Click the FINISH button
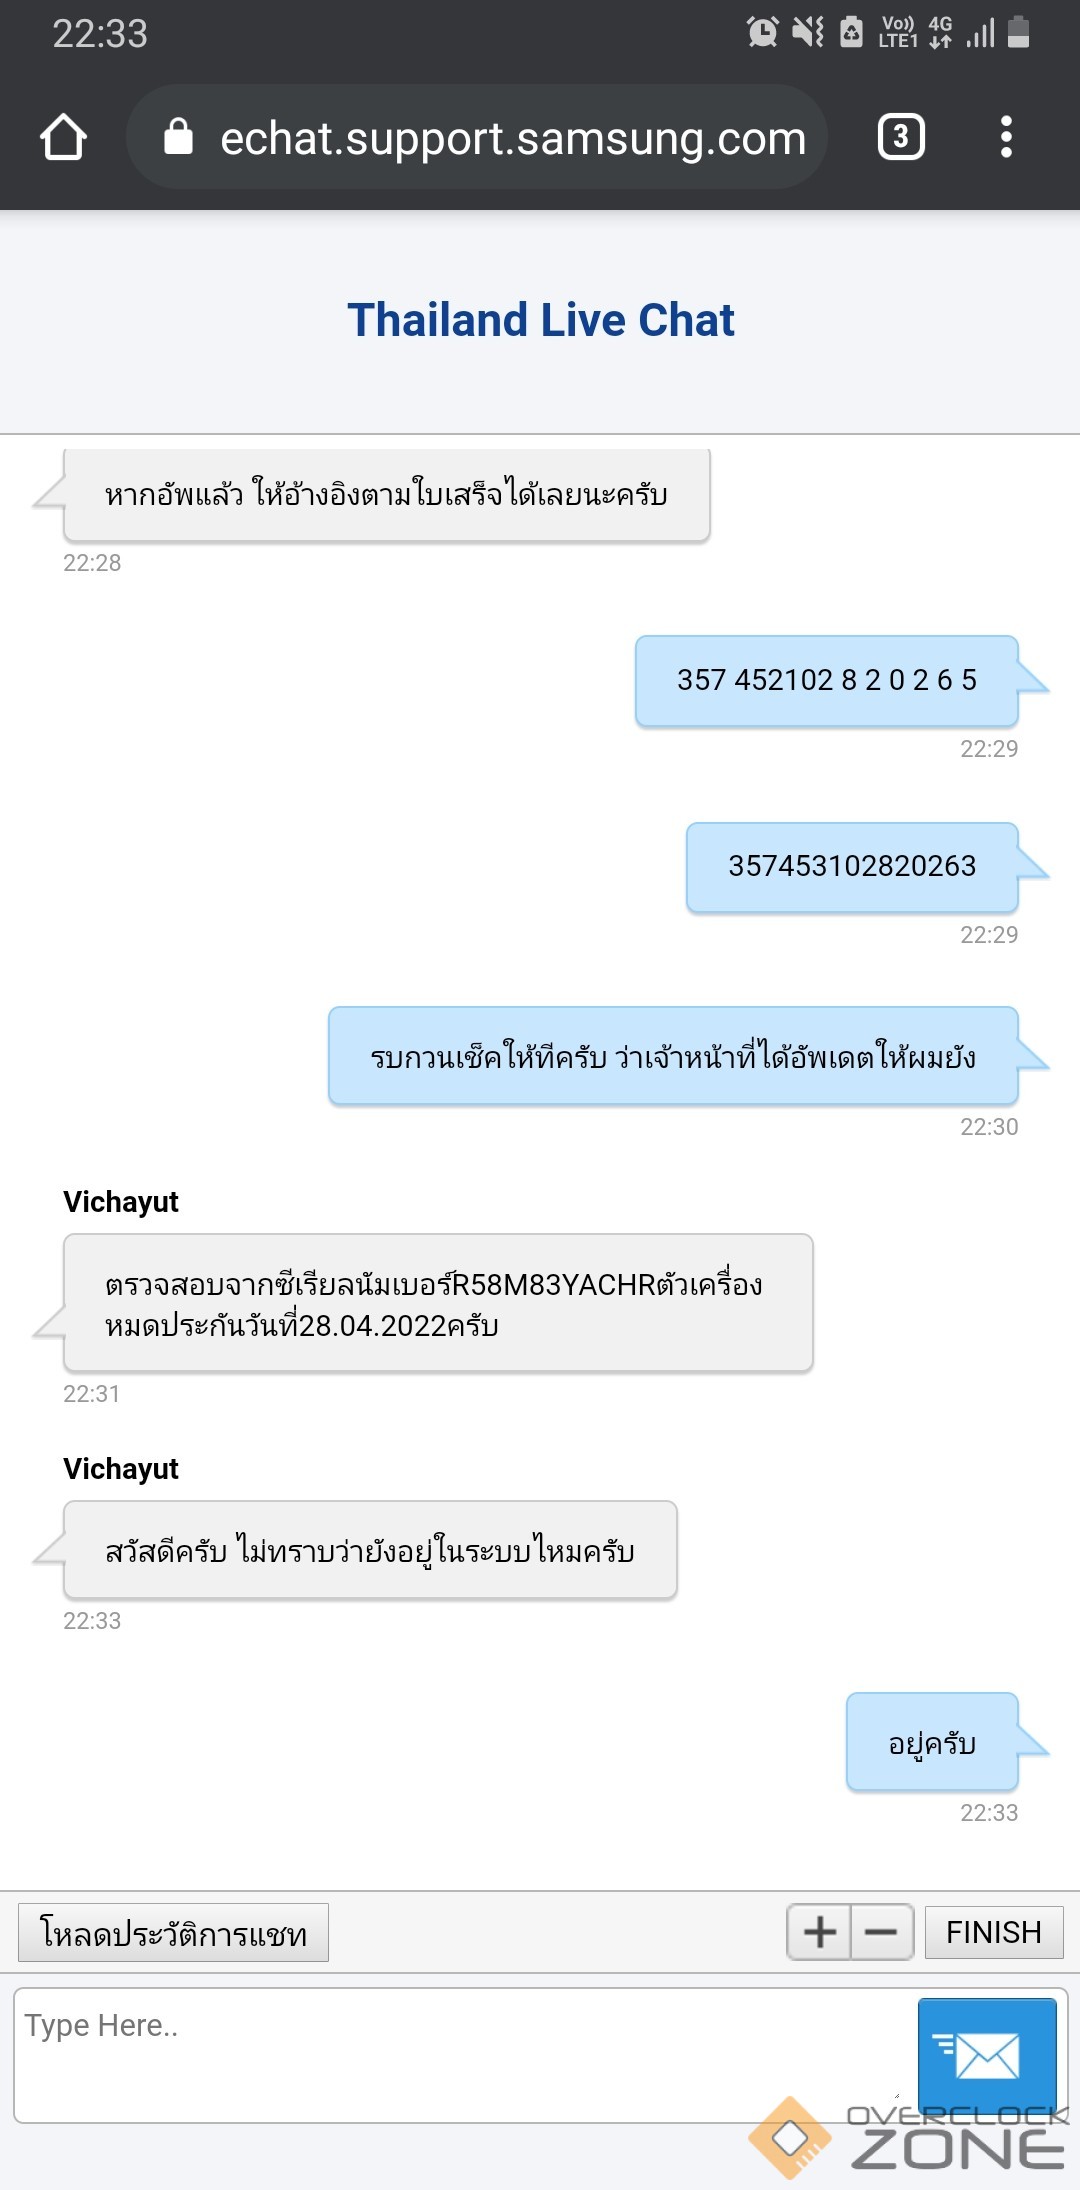Screen dimensions: 1080x2190 click(994, 1932)
